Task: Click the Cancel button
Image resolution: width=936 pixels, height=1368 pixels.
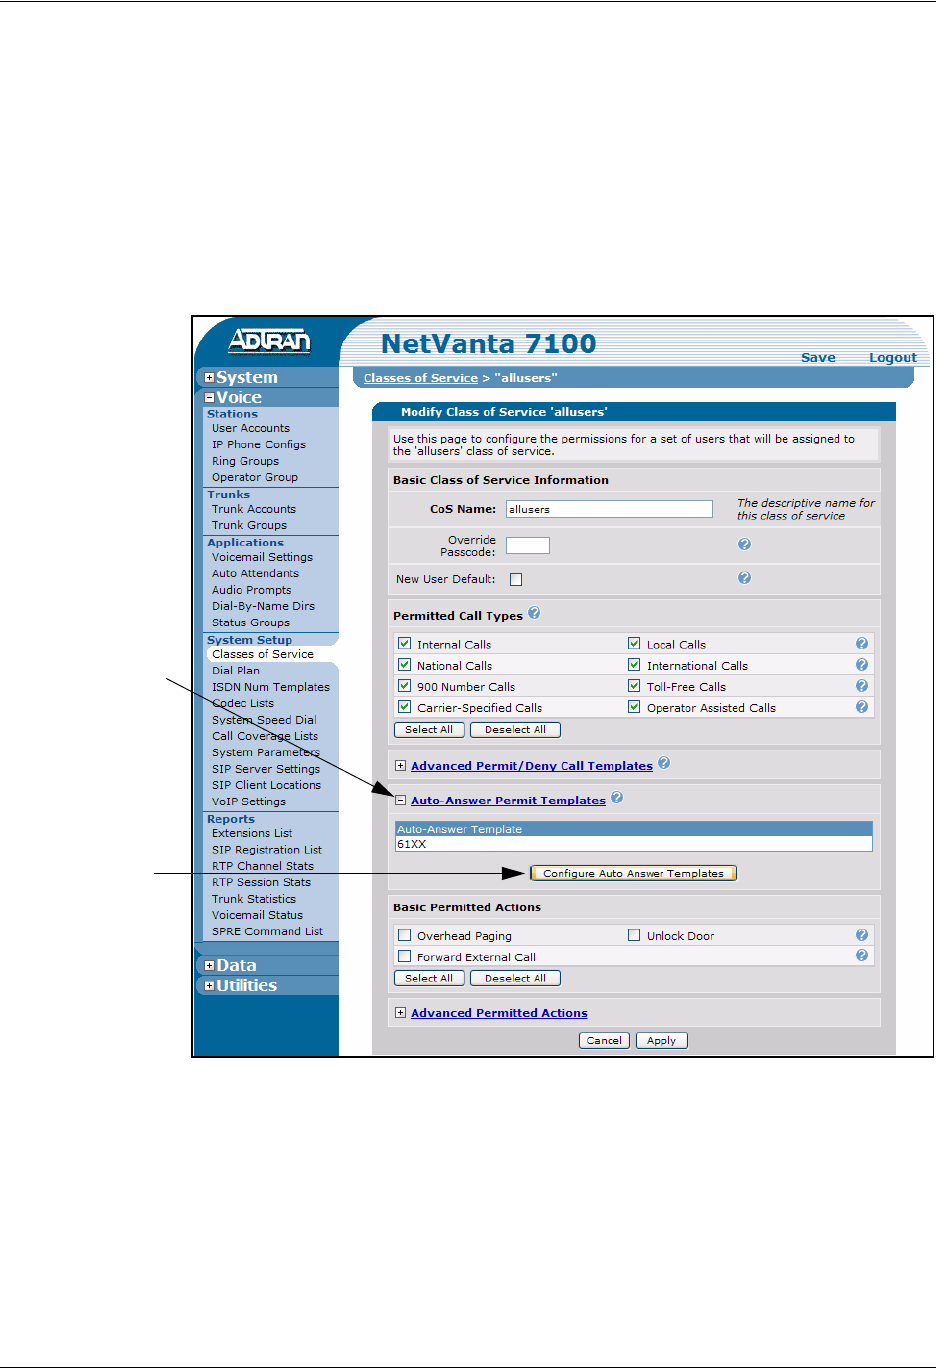Action: click(x=604, y=1040)
